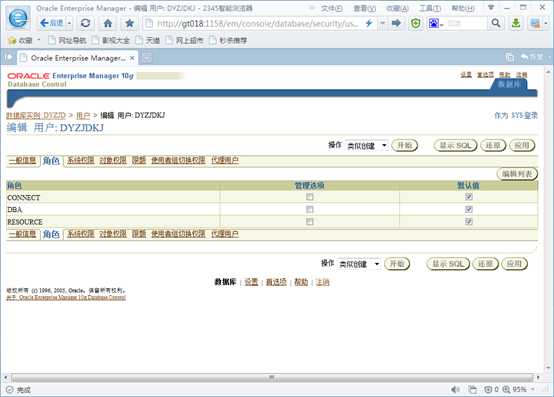Switch to the top 一般信息 tab
This screenshot has height=397, width=554.
pos(22,160)
